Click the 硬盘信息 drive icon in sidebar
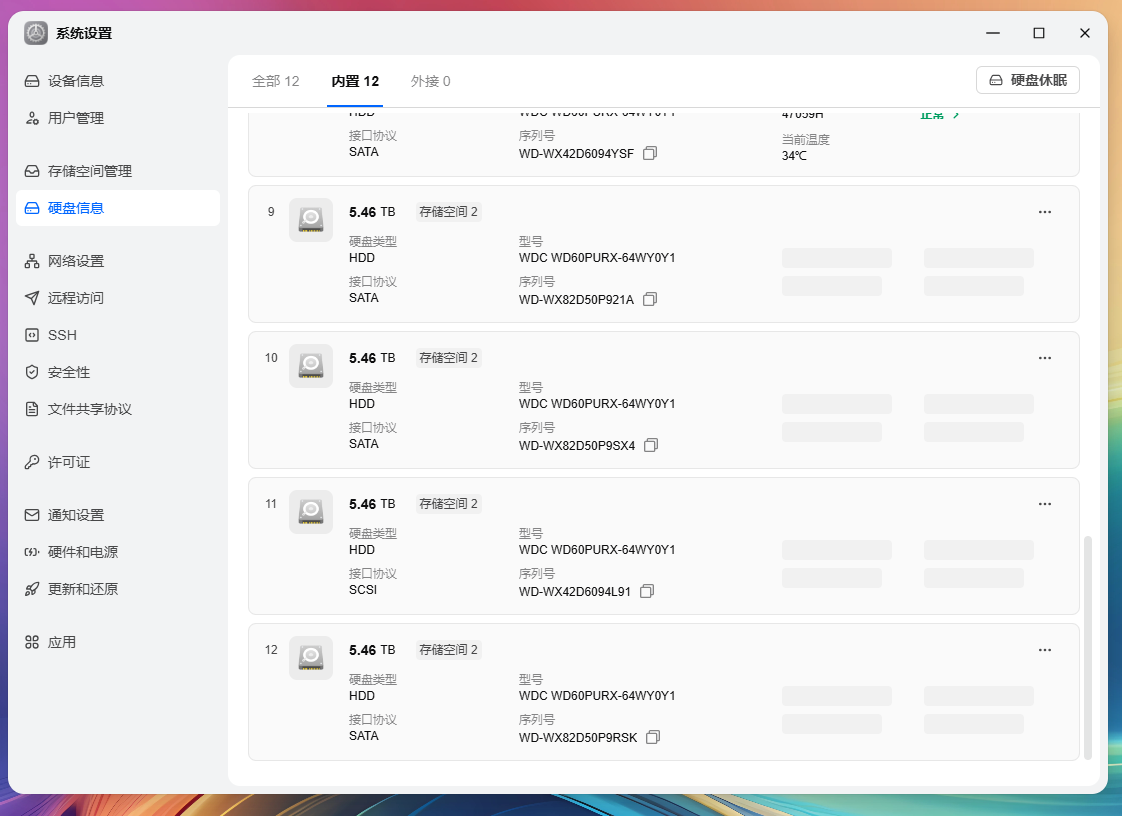The width and height of the screenshot is (1122, 816). 31,208
